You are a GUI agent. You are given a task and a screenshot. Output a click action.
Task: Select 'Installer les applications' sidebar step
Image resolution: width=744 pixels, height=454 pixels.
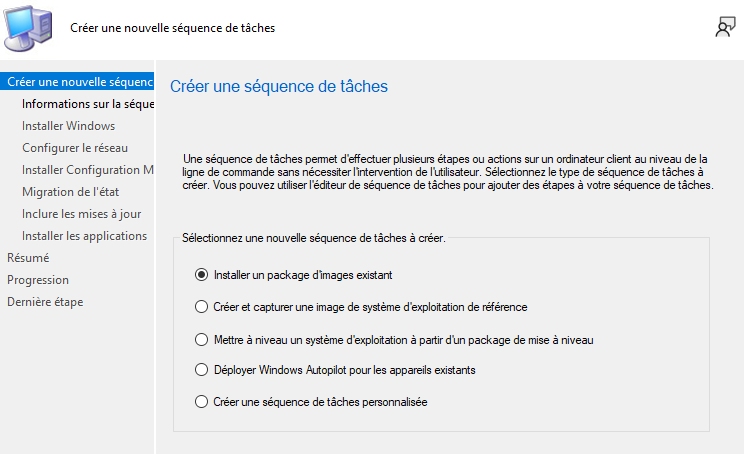tap(84, 236)
